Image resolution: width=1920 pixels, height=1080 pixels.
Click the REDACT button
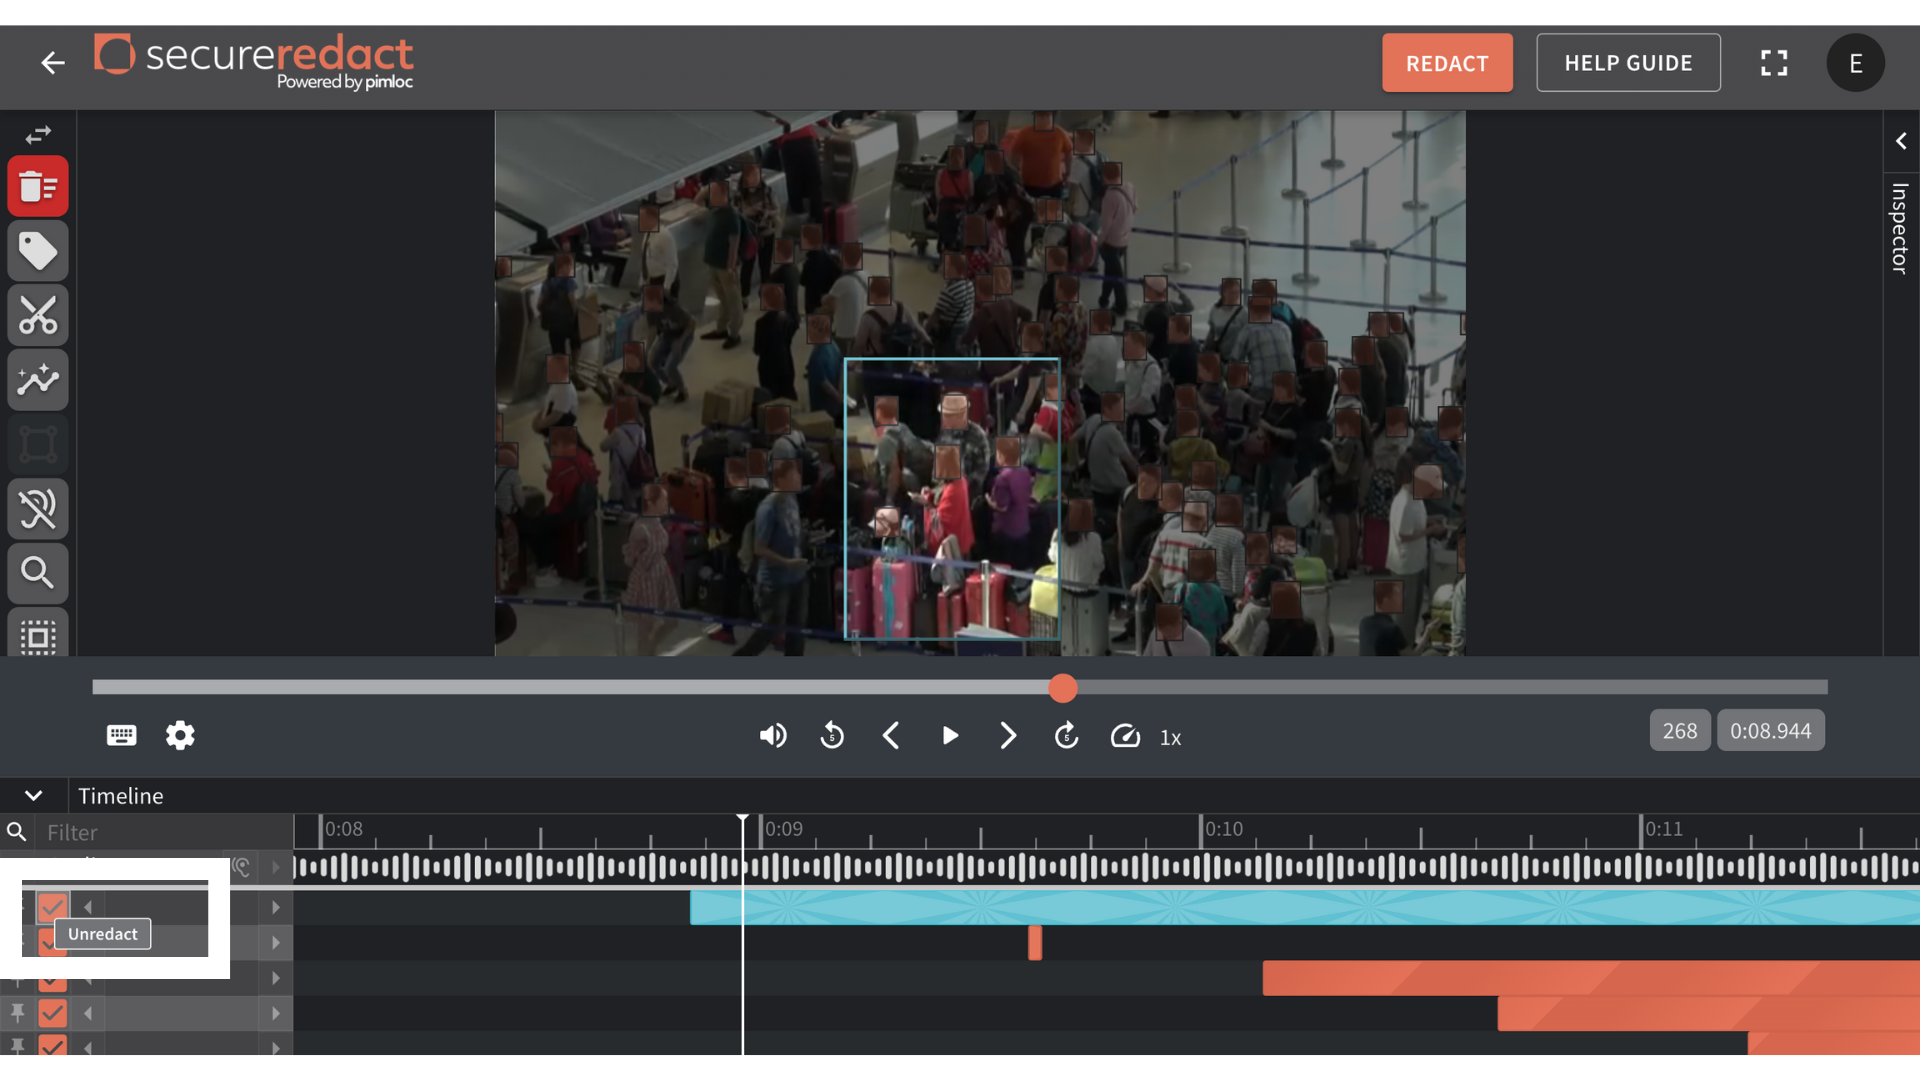(x=1447, y=63)
